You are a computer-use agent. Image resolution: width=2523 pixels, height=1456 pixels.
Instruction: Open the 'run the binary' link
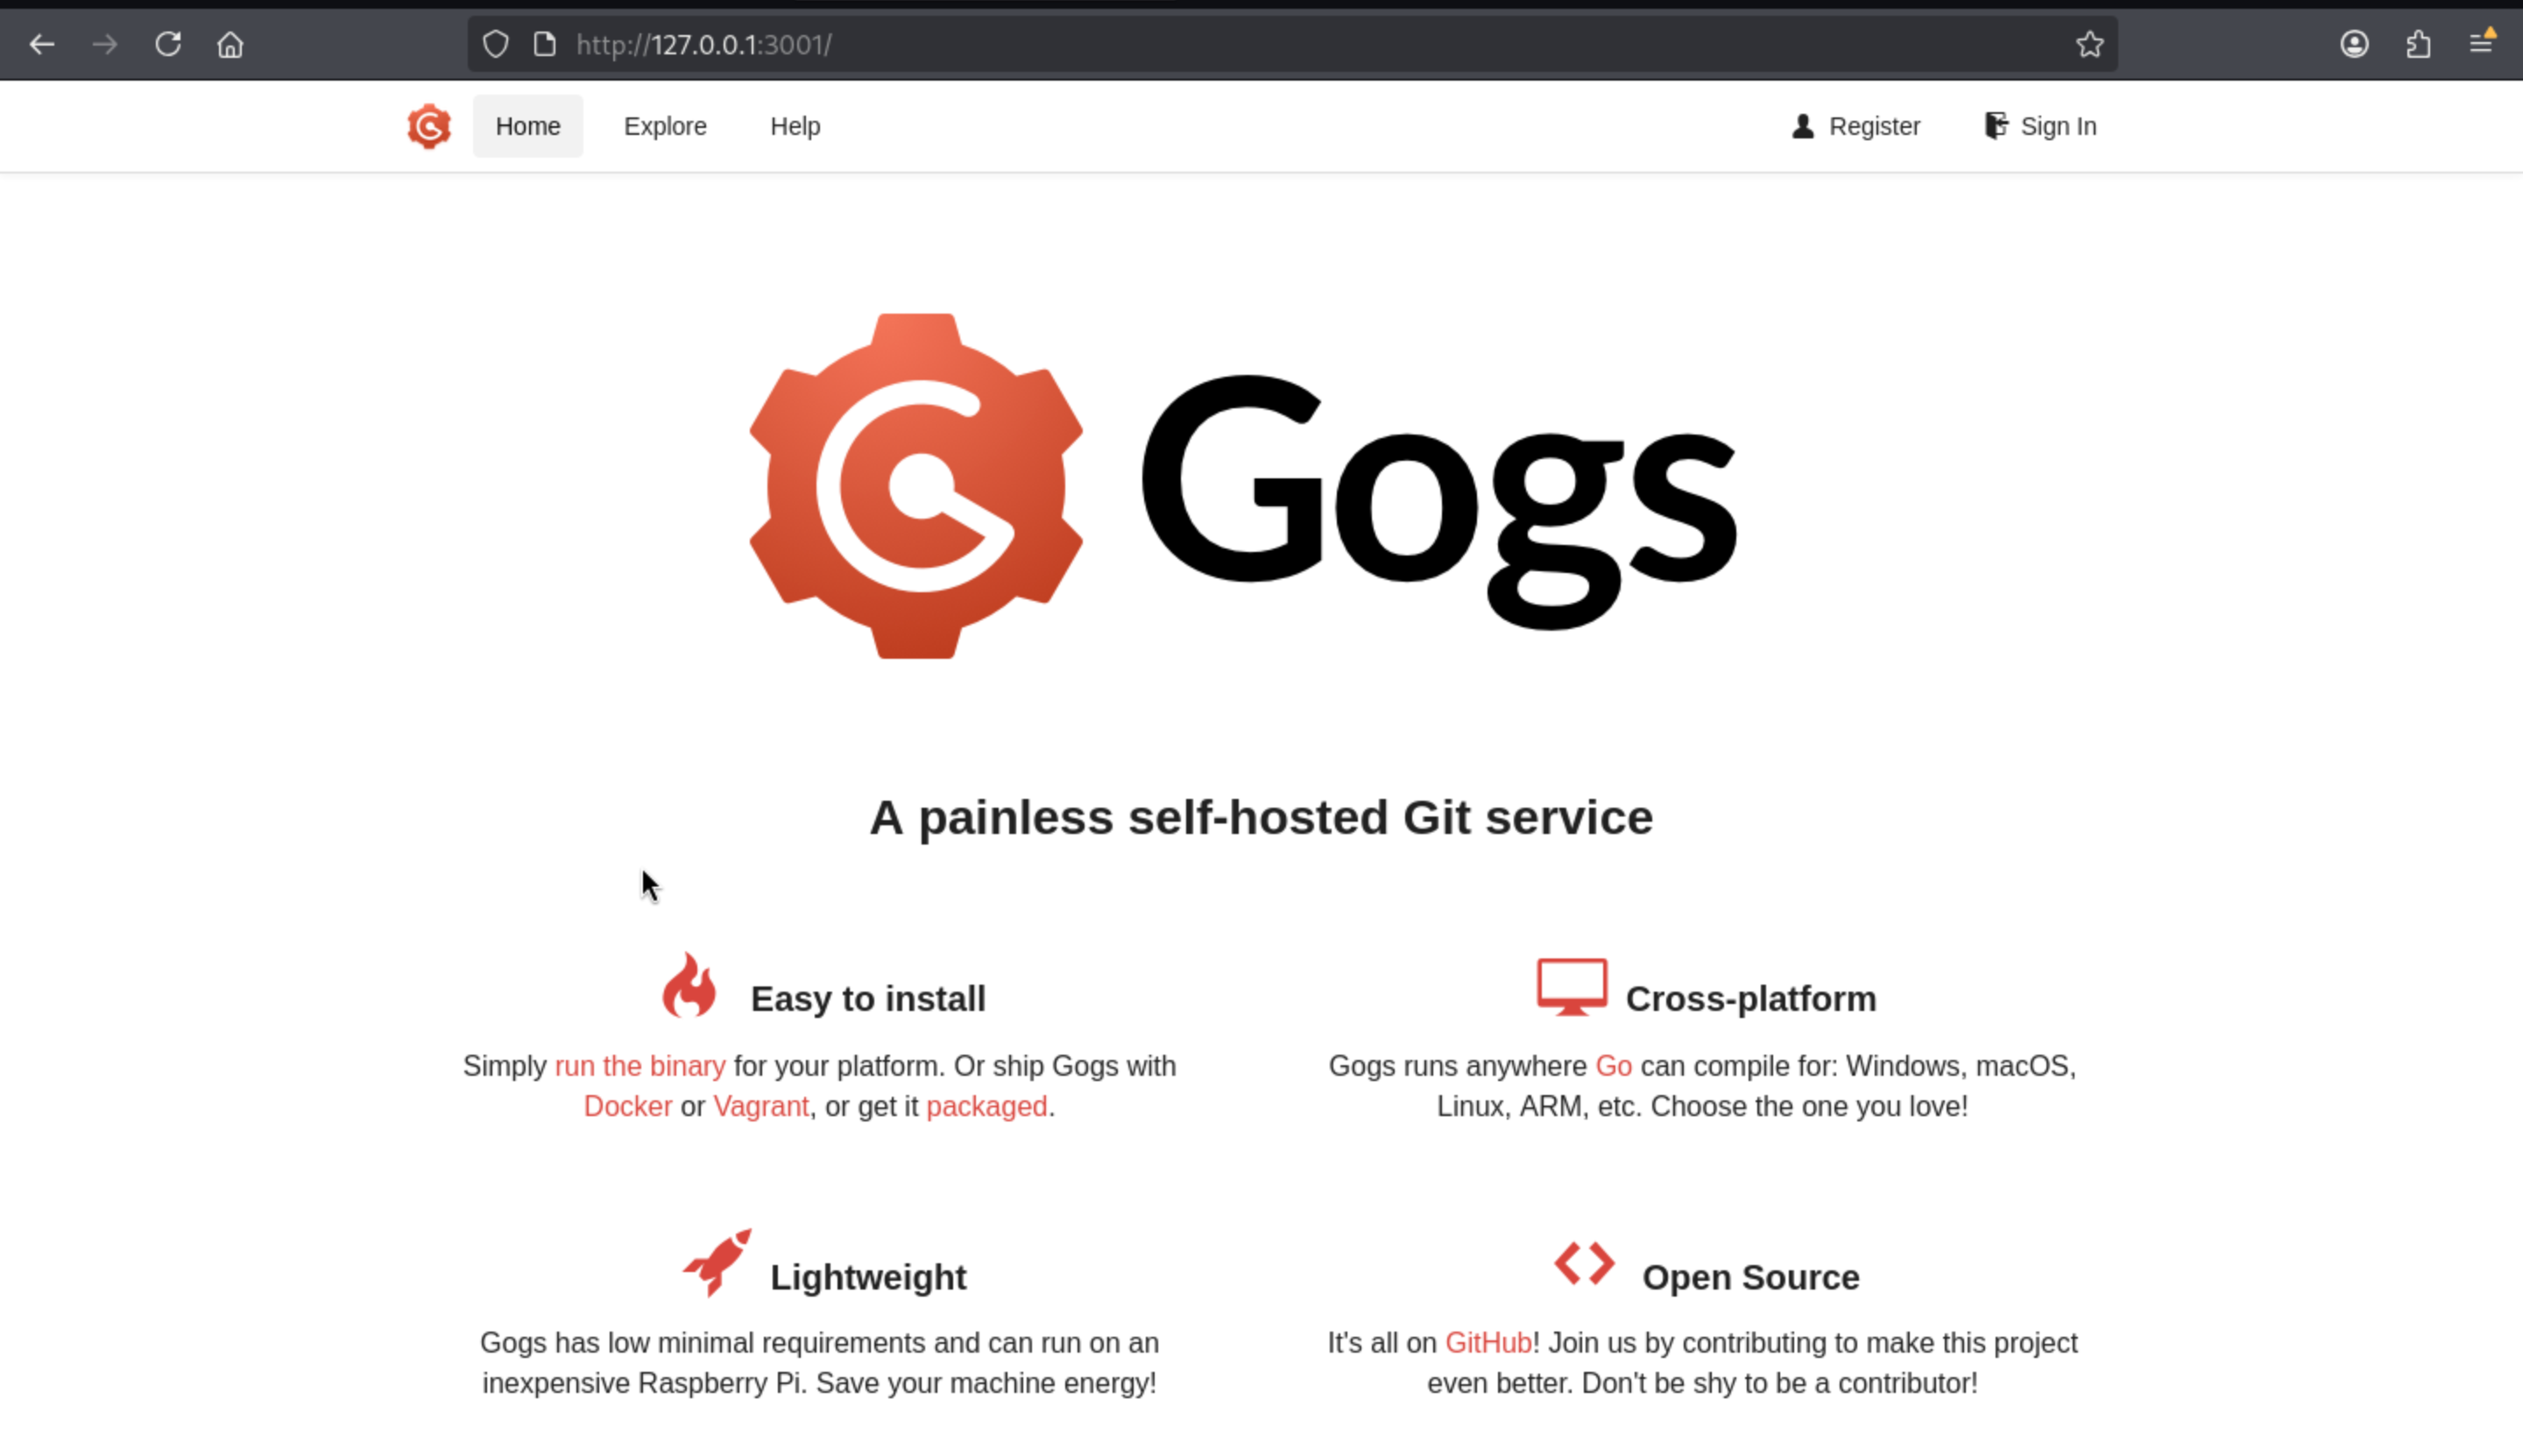coord(640,1066)
